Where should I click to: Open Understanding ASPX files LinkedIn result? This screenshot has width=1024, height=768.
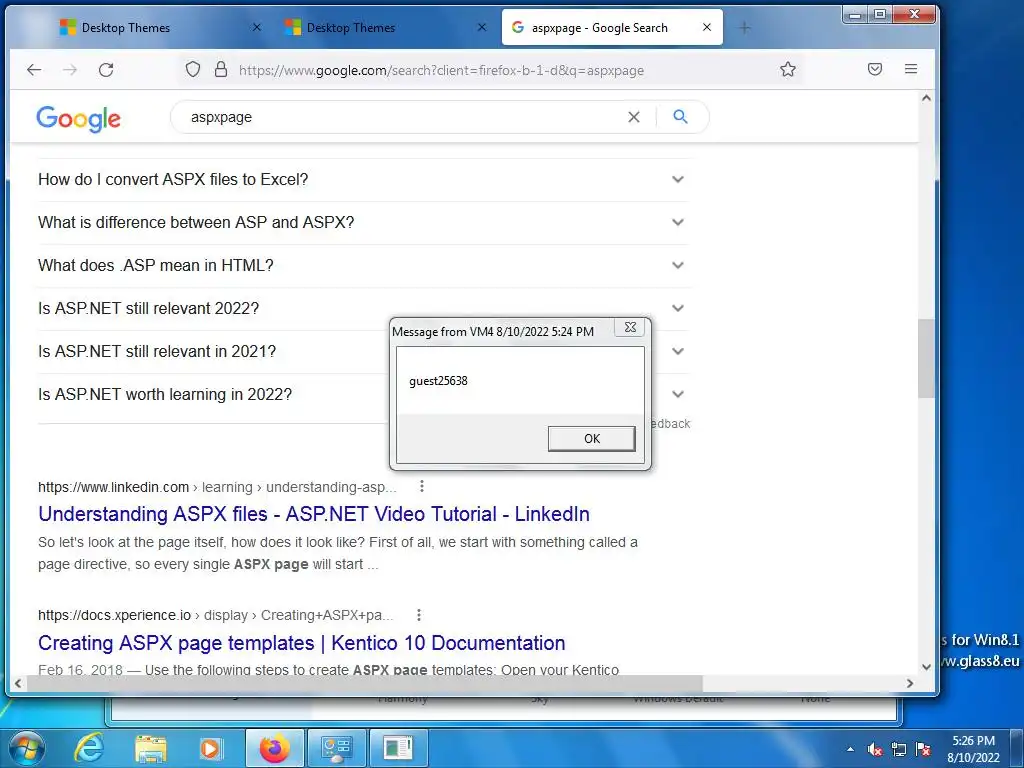[313, 514]
